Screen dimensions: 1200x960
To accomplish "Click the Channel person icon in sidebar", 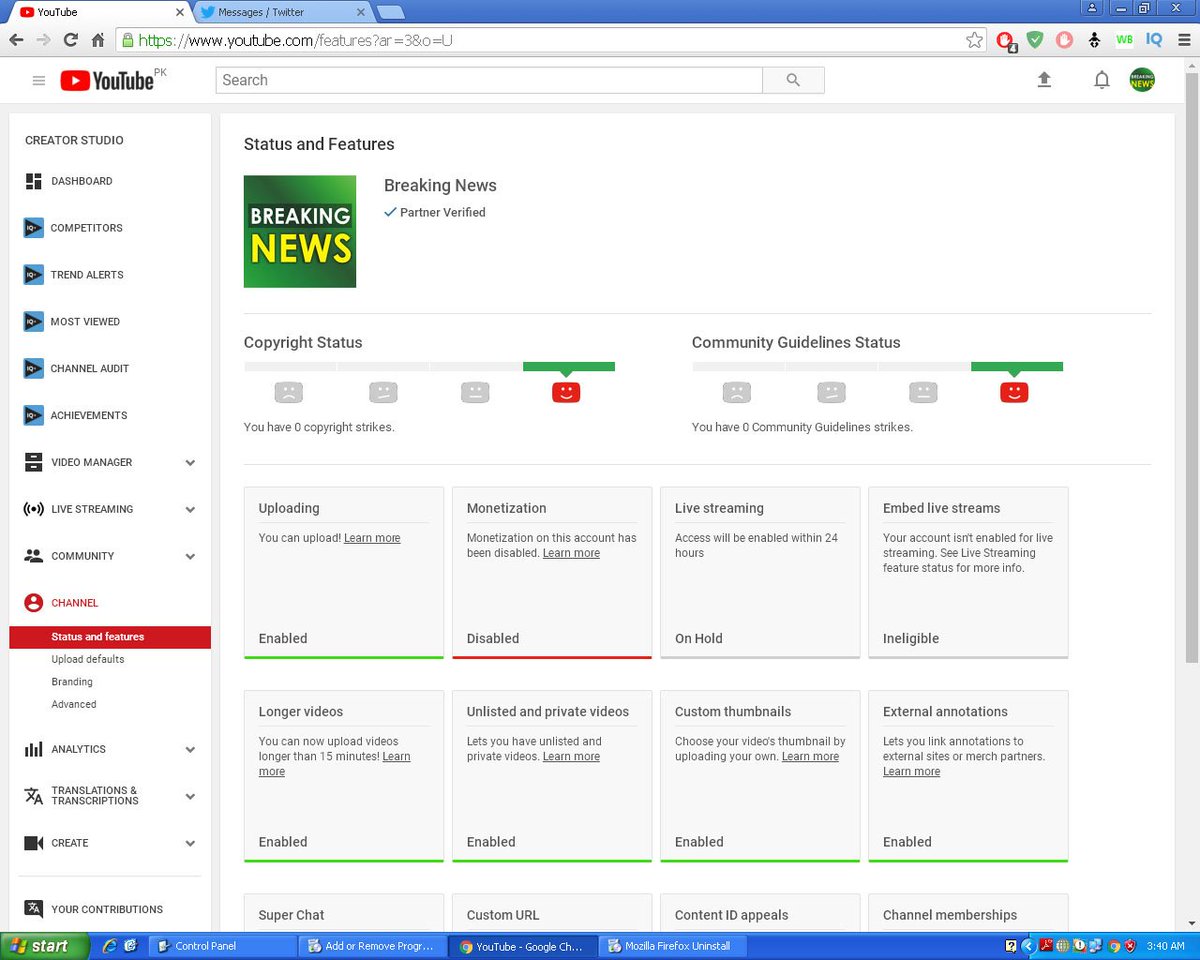I will pyautogui.click(x=34, y=603).
